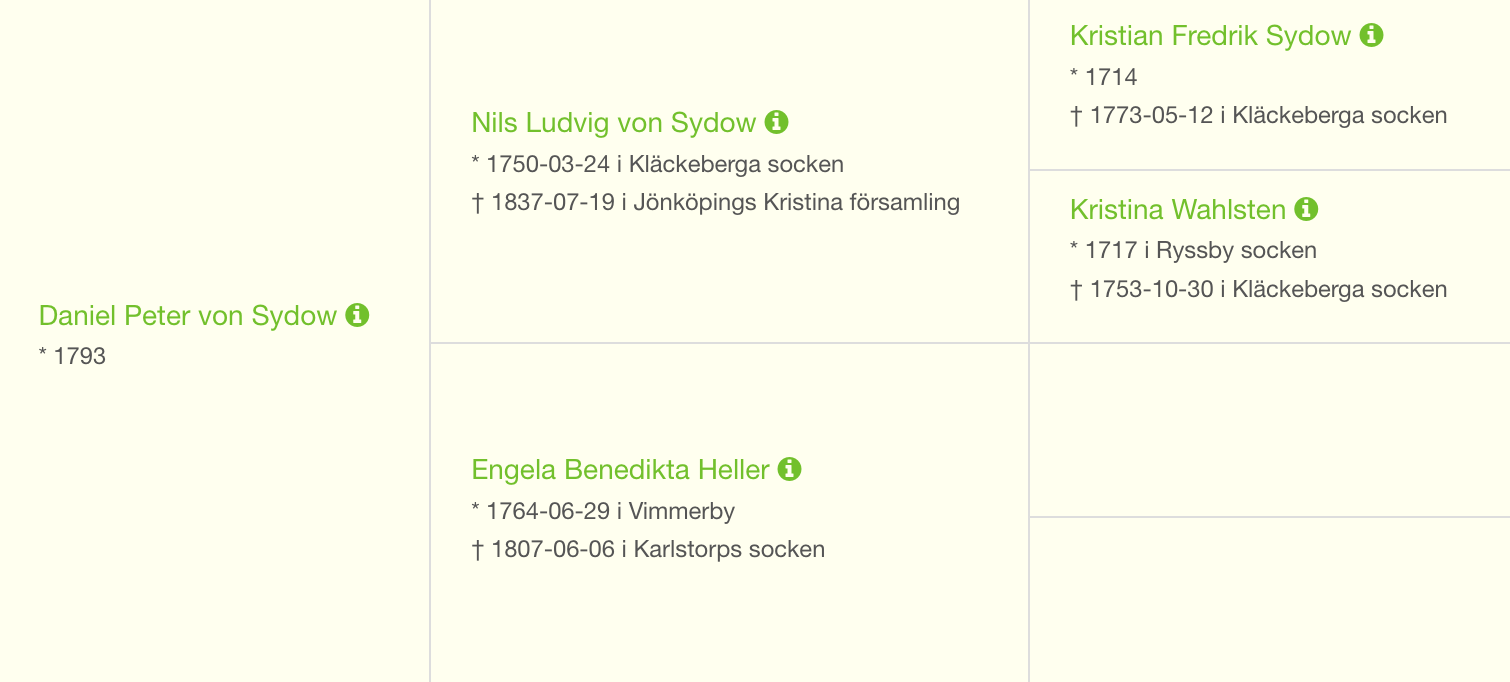Open Daniel Peter von Sydow's profile link
Screen dimensions: 1510x682
pos(188,316)
